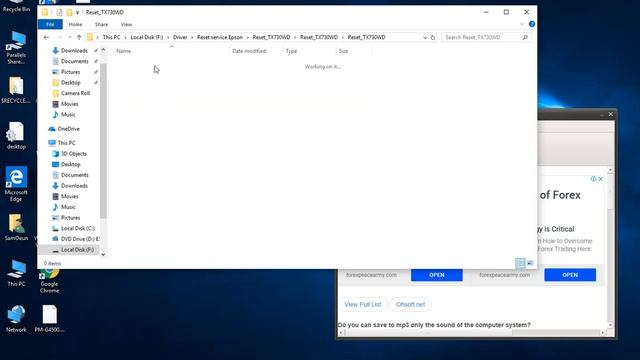This screenshot has height=360, width=640.
Task: Click the Properties quick access icon
Action: pyautogui.click(x=59, y=12)
